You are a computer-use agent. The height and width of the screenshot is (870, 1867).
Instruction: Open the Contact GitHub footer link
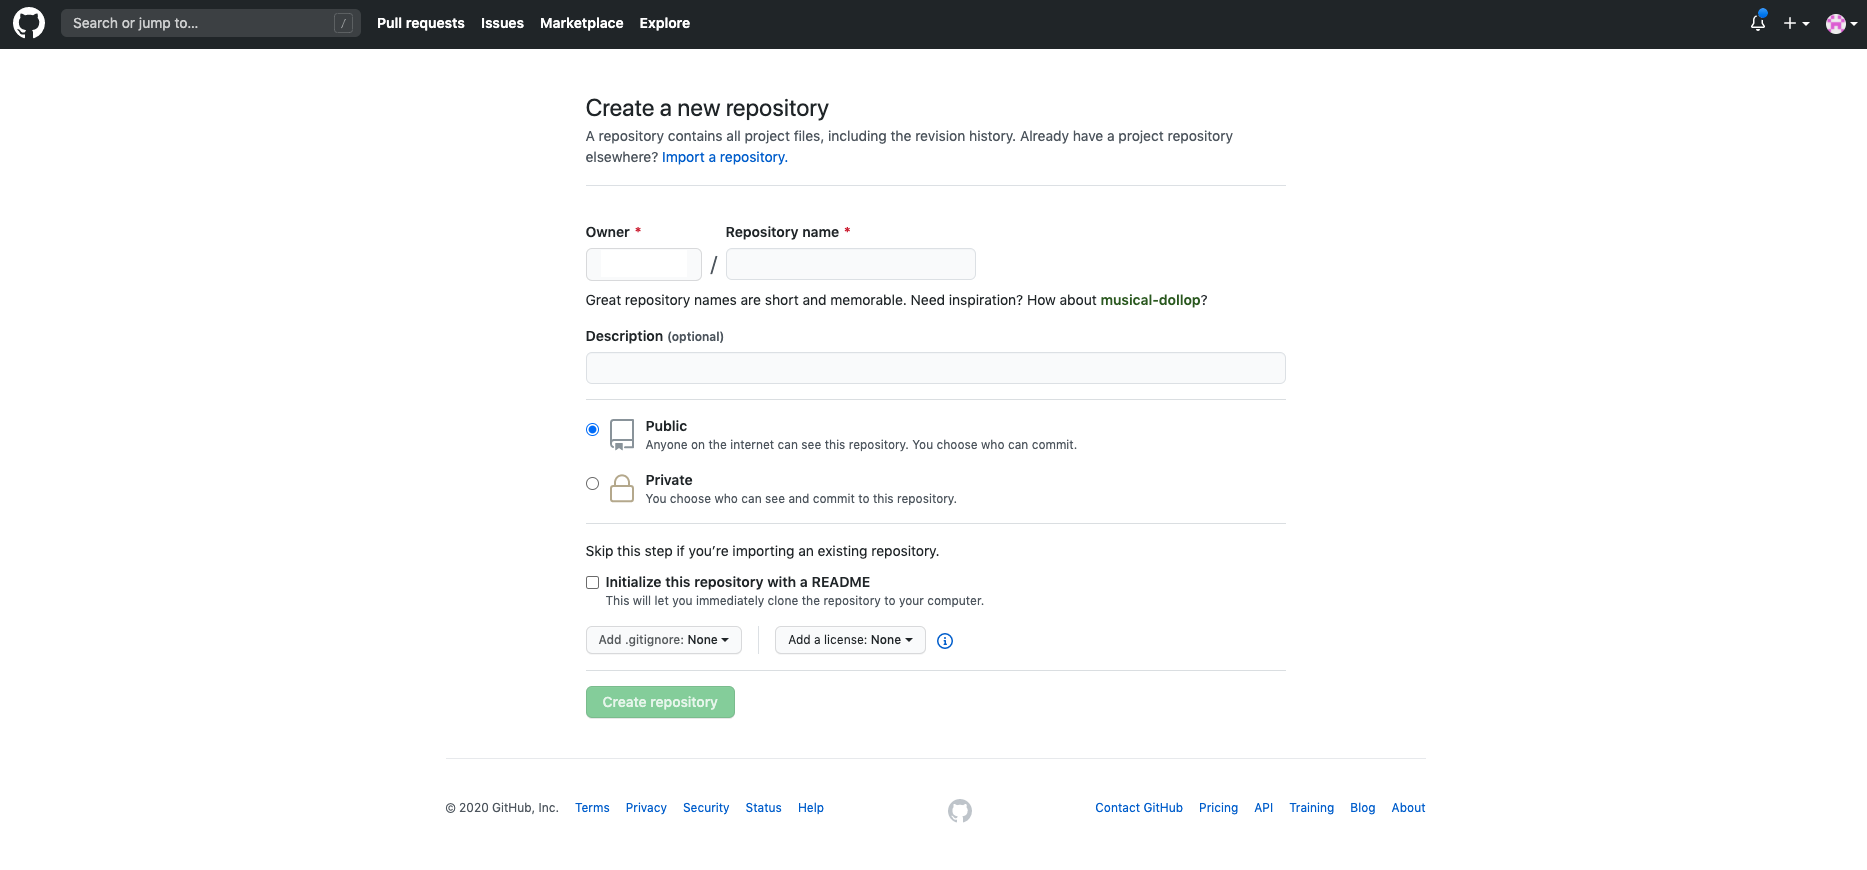(1139, 808)
